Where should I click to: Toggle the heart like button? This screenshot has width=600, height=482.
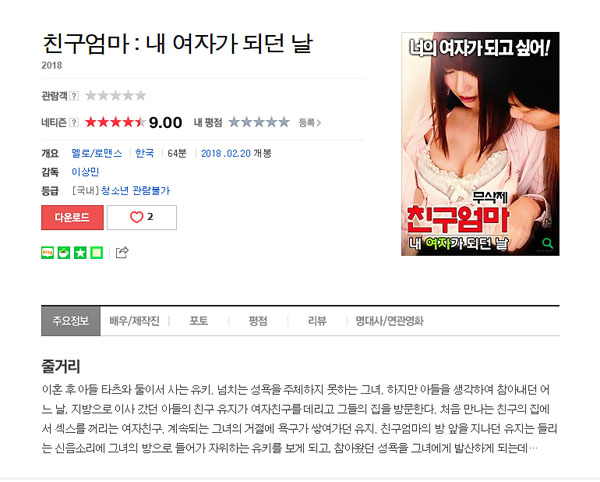tap(142, 217)
